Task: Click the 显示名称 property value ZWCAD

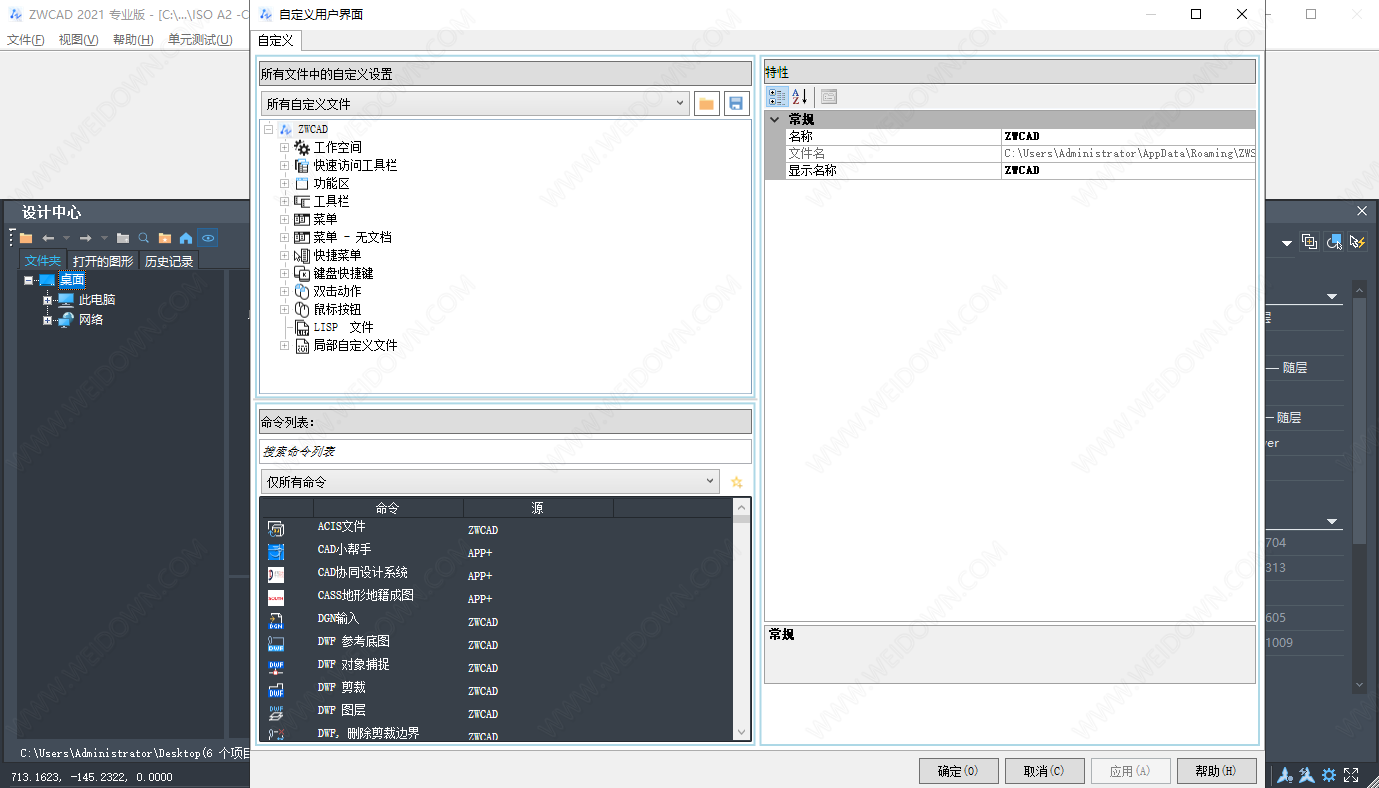Action: coord(1128,171)
